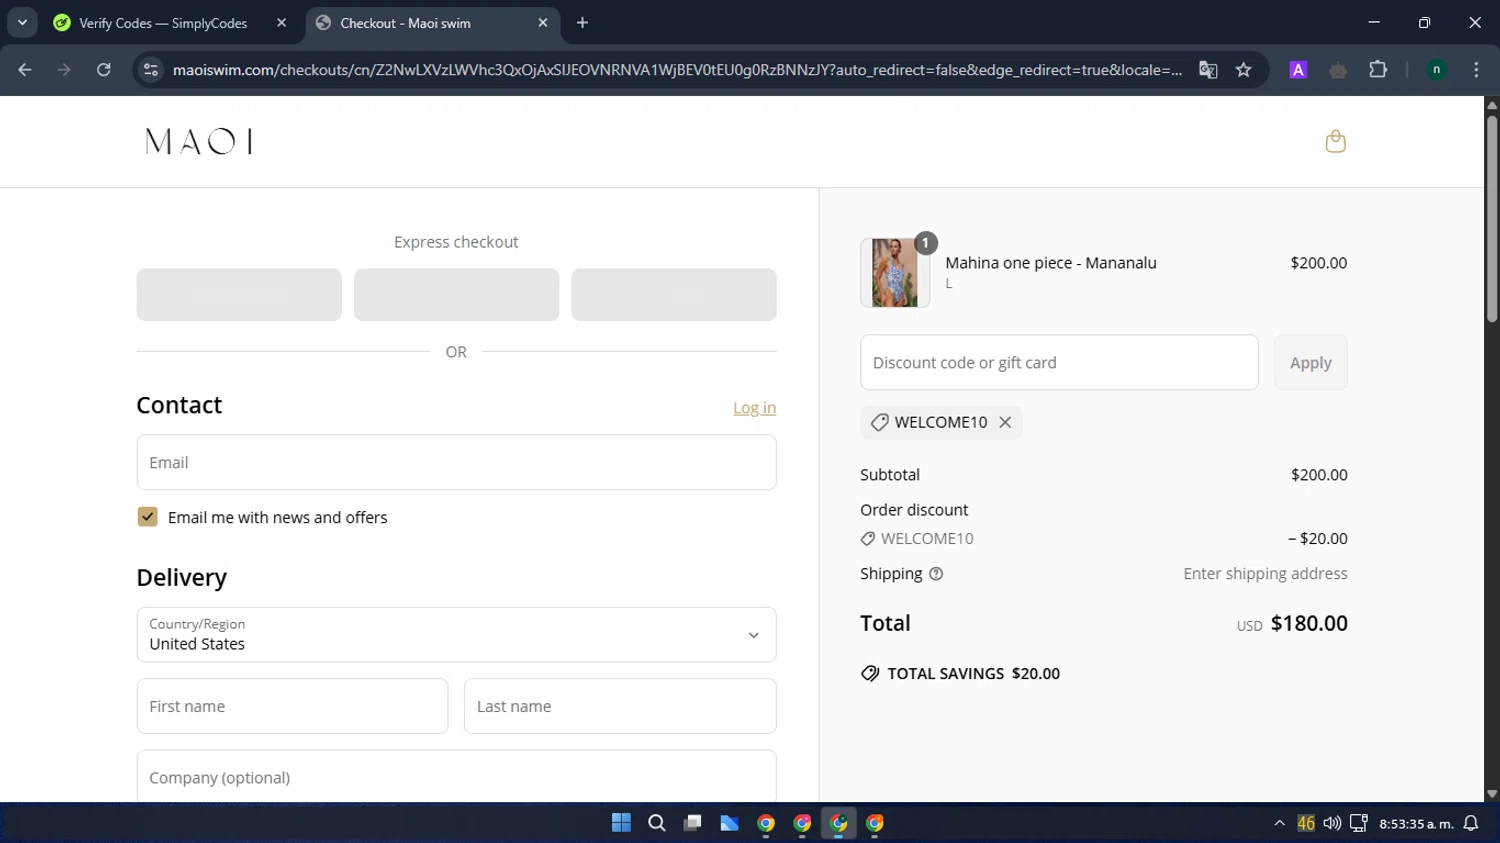Click the Total $180.00 amount

click(x=1309, y=623)
